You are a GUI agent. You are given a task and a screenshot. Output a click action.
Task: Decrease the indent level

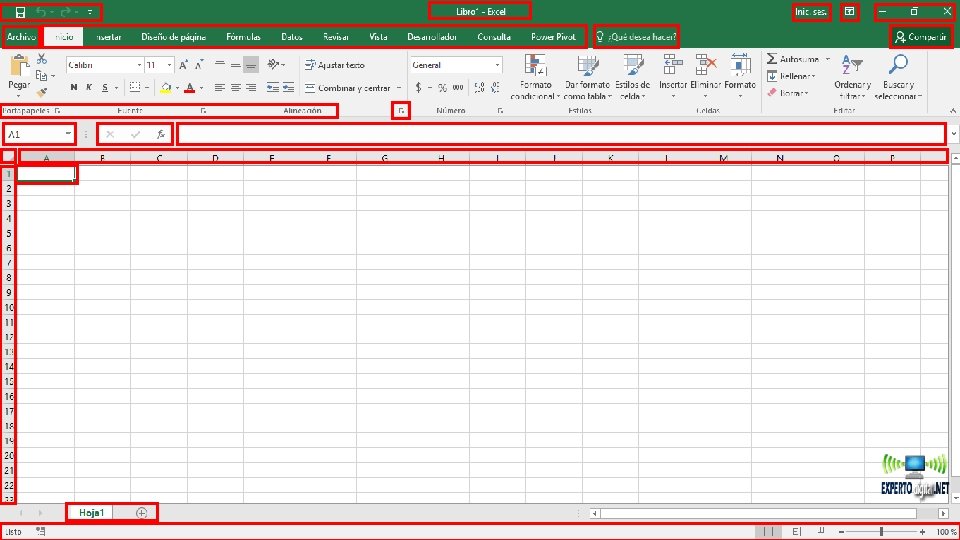[272, 88]
